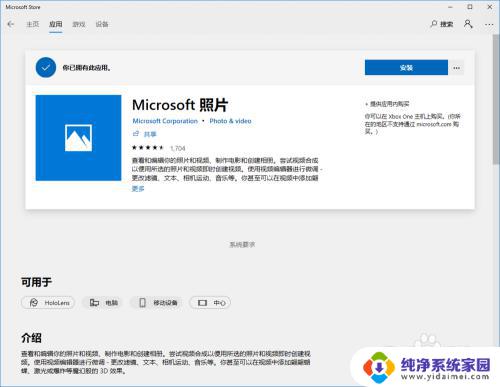Click the HoloLens headset icon
This screenshot has width=500, height=387.
coord(34,303)
